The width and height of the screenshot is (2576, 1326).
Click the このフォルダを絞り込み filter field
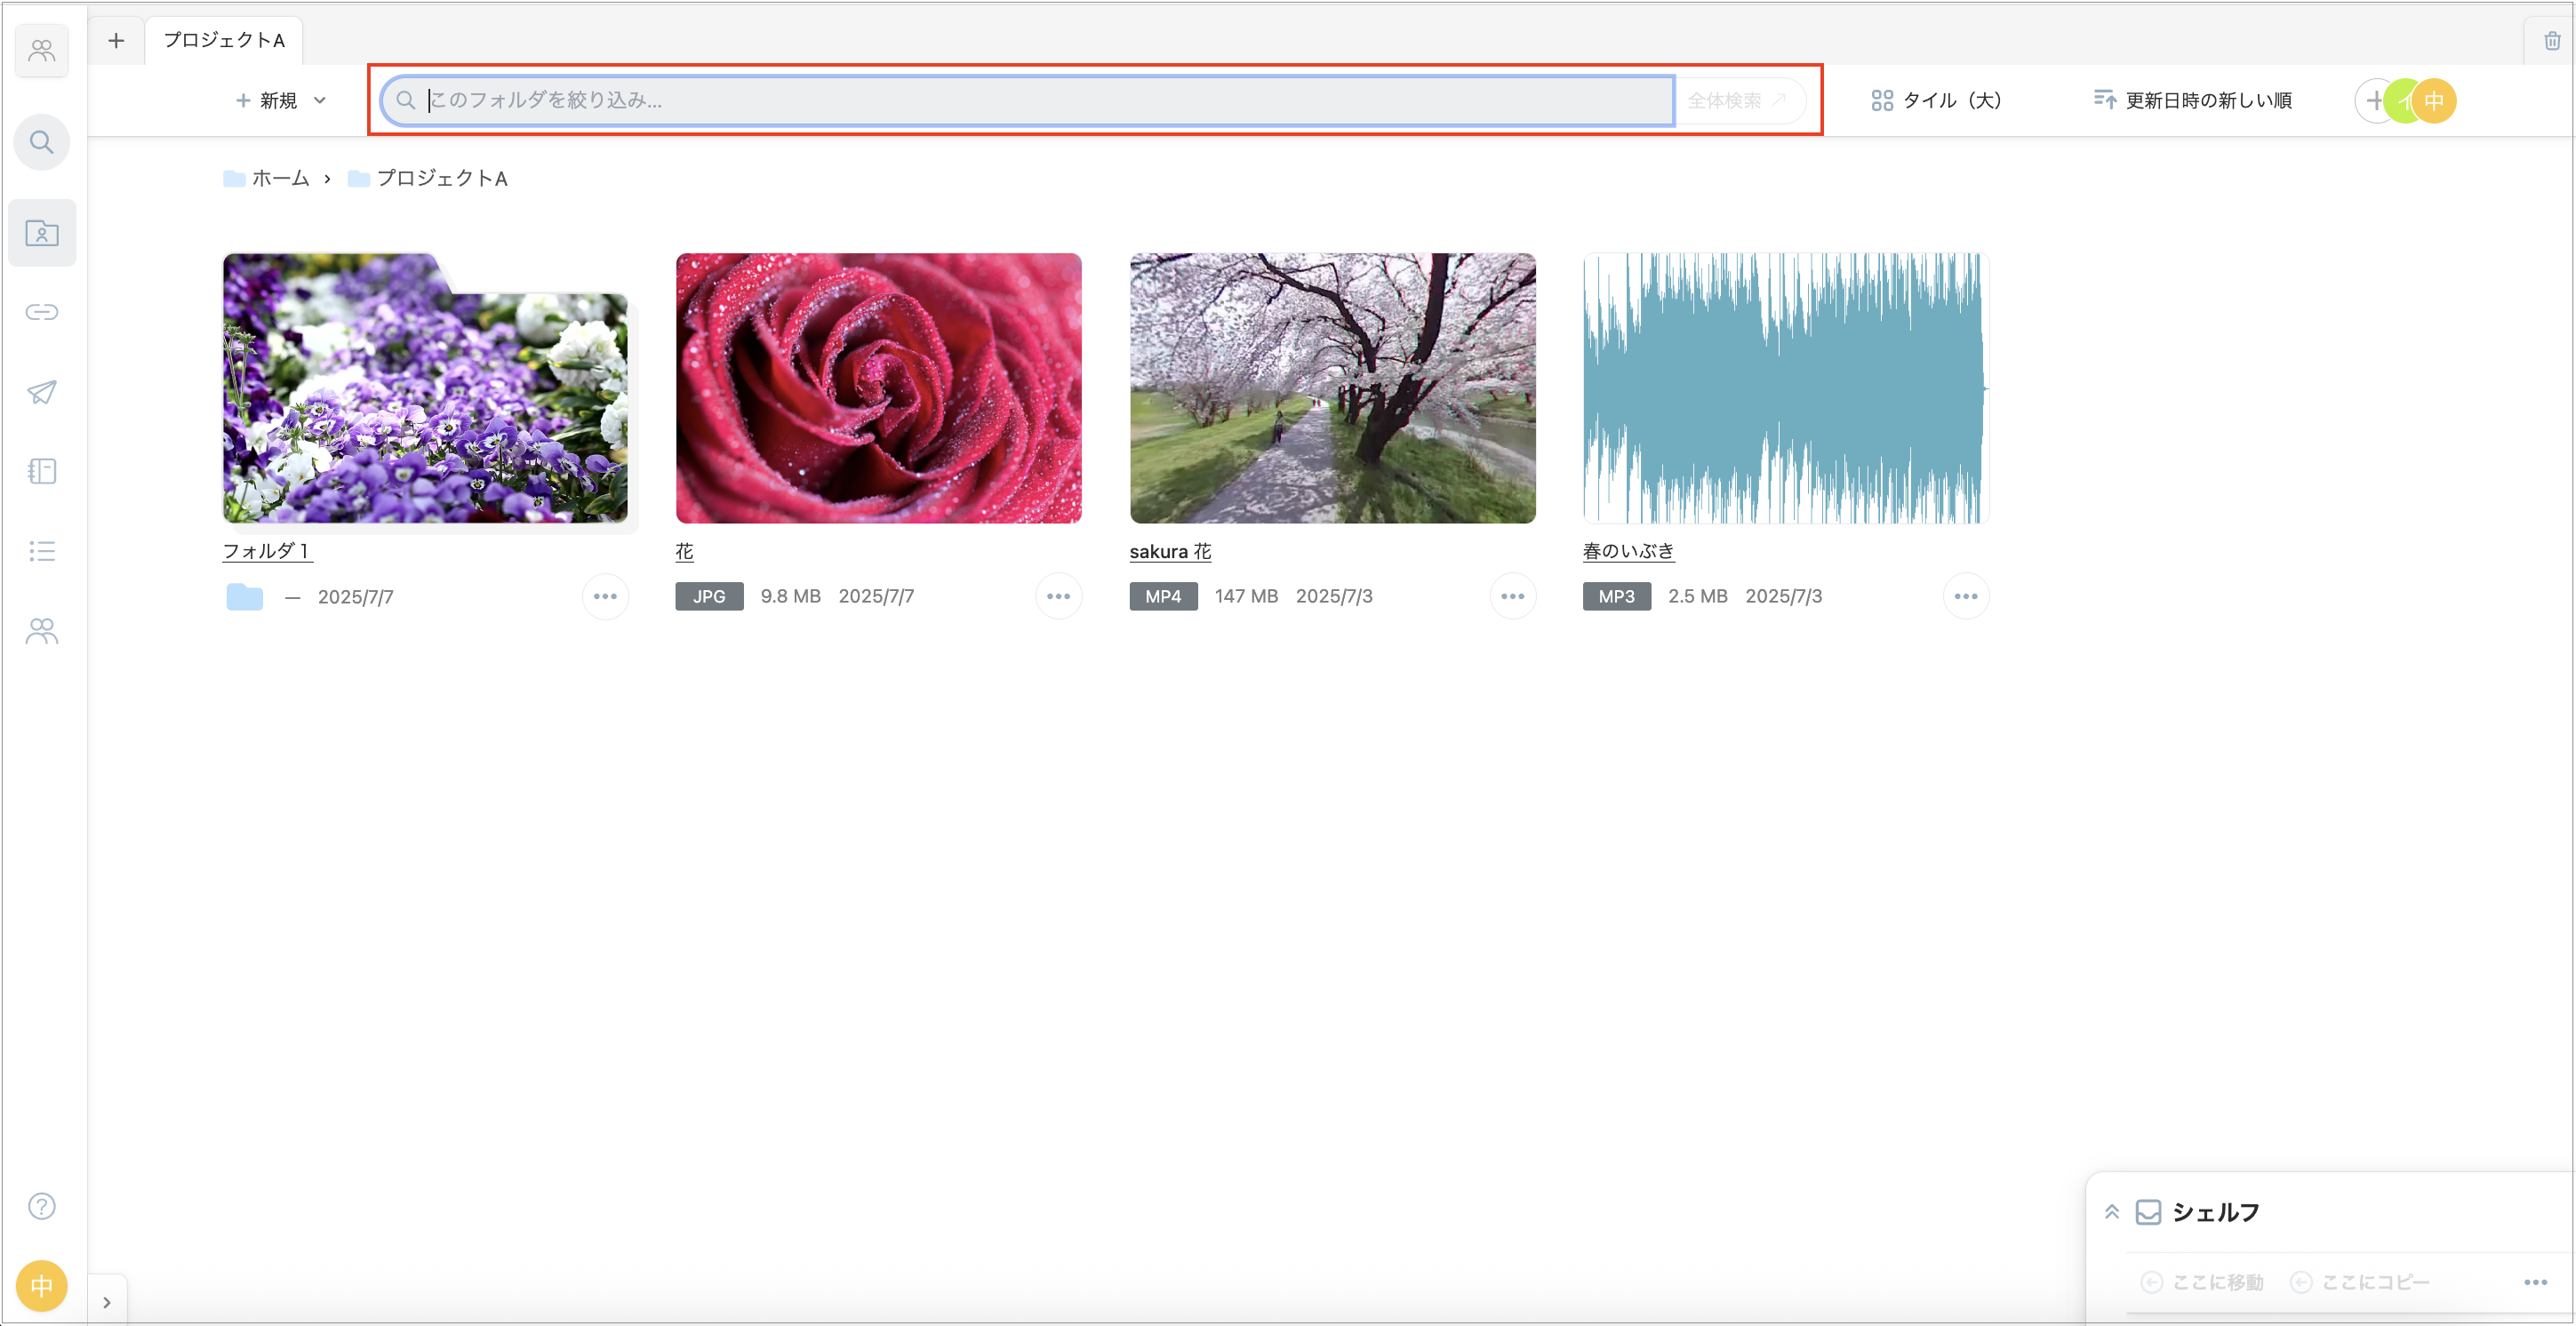1029,100
